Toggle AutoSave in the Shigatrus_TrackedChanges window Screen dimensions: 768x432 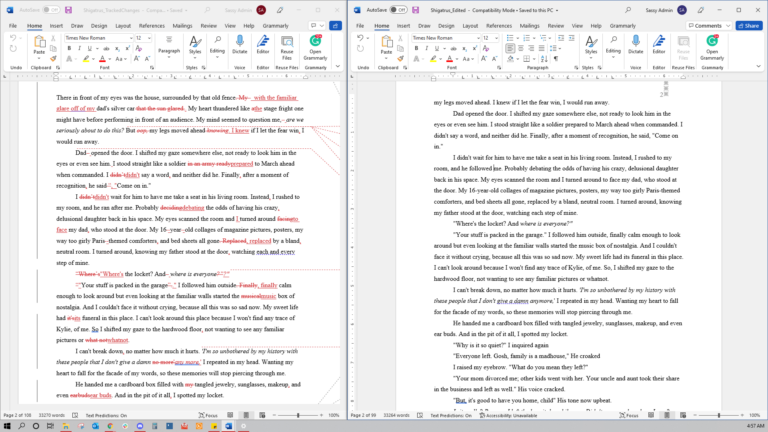pyautogui.click(x=51, y=10)
